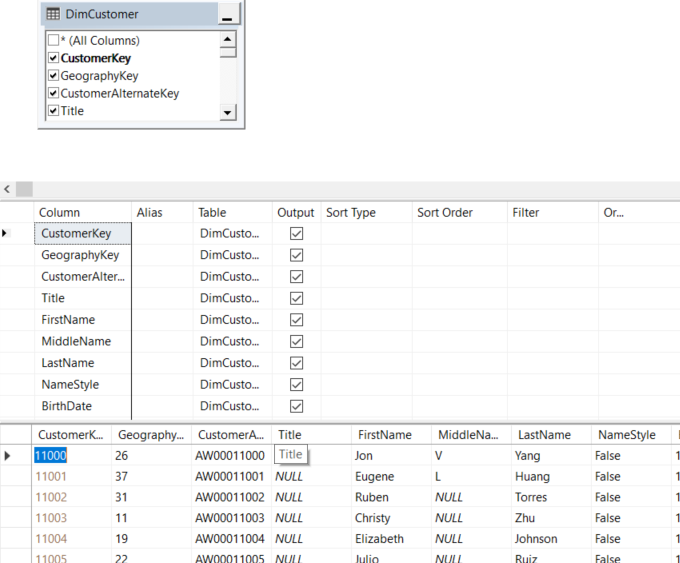The image size is (680, 563).
Task: Toggle Output checkbox for MiddleName row
Action: tap(296, 342)
